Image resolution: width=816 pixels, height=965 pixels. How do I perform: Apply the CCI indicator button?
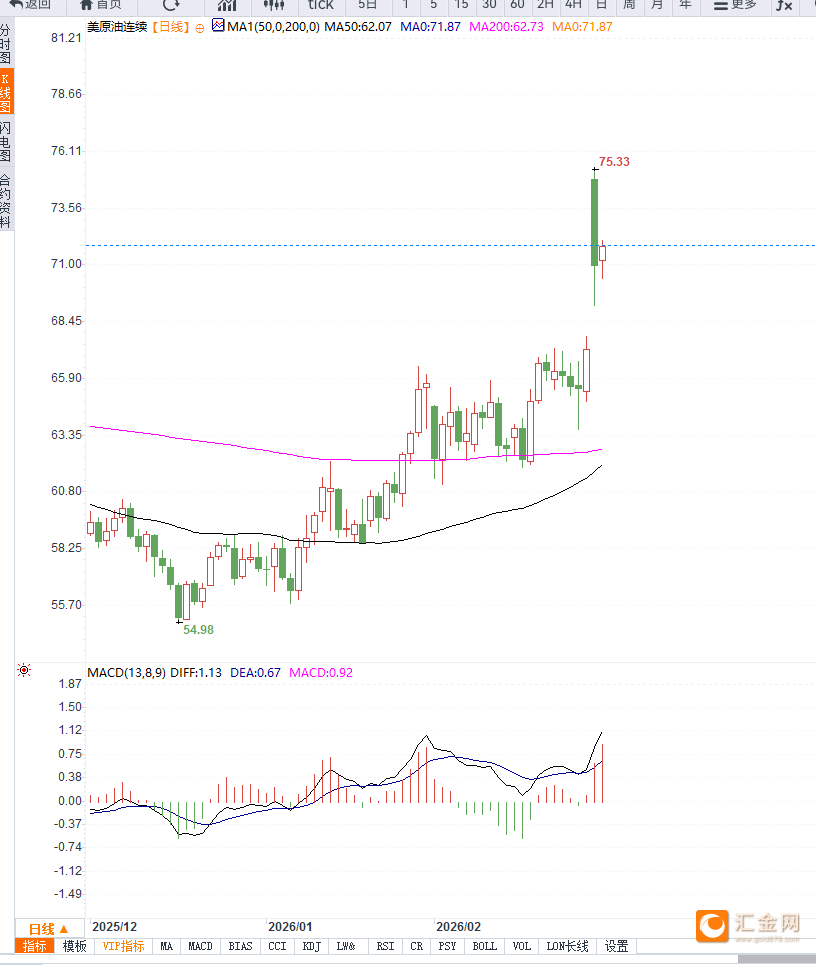(x=278, y=946)
